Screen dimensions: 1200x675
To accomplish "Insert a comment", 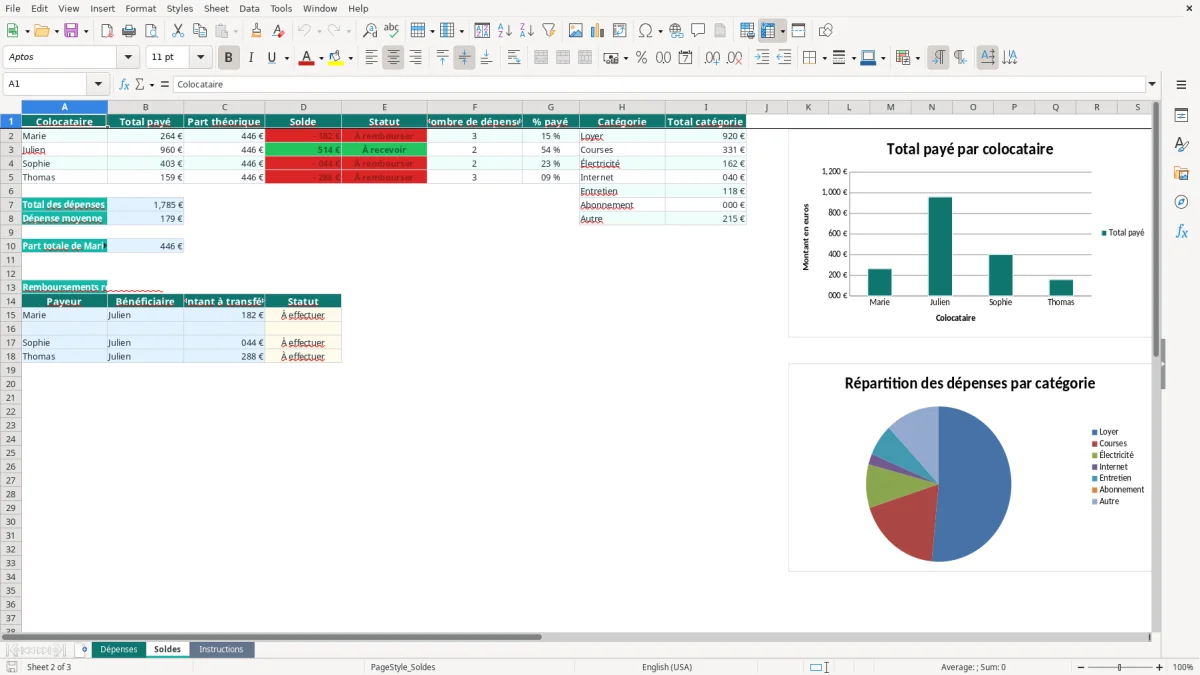I will (x=698, y=31).
